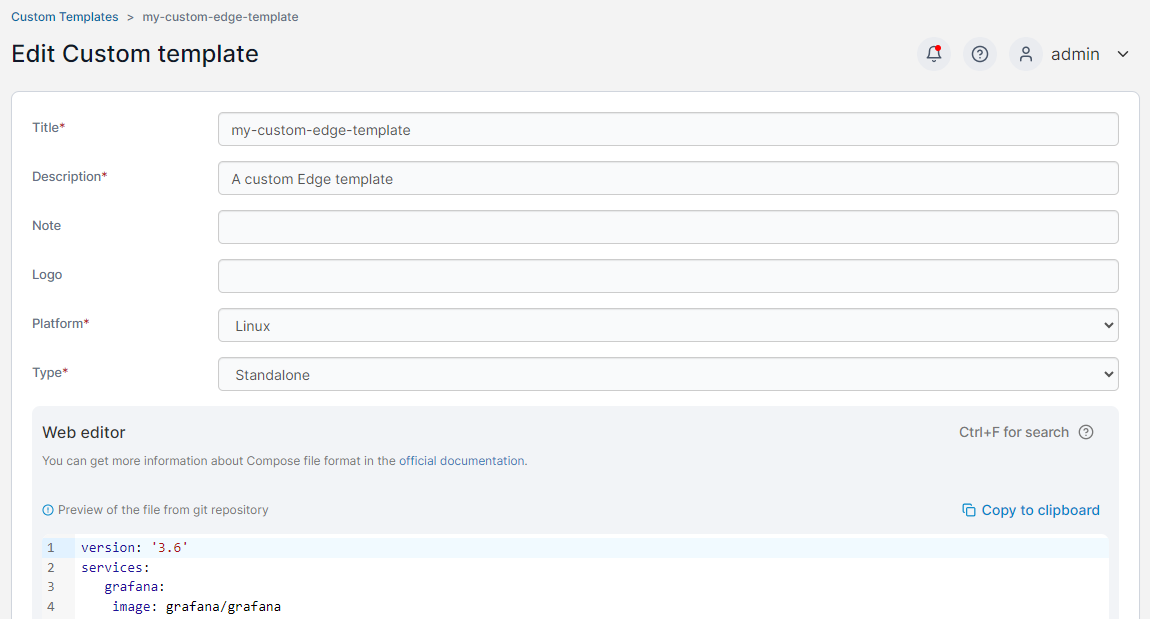
Task: Open the Type dropdown showing Standalone
Action: tap(668, 374)
